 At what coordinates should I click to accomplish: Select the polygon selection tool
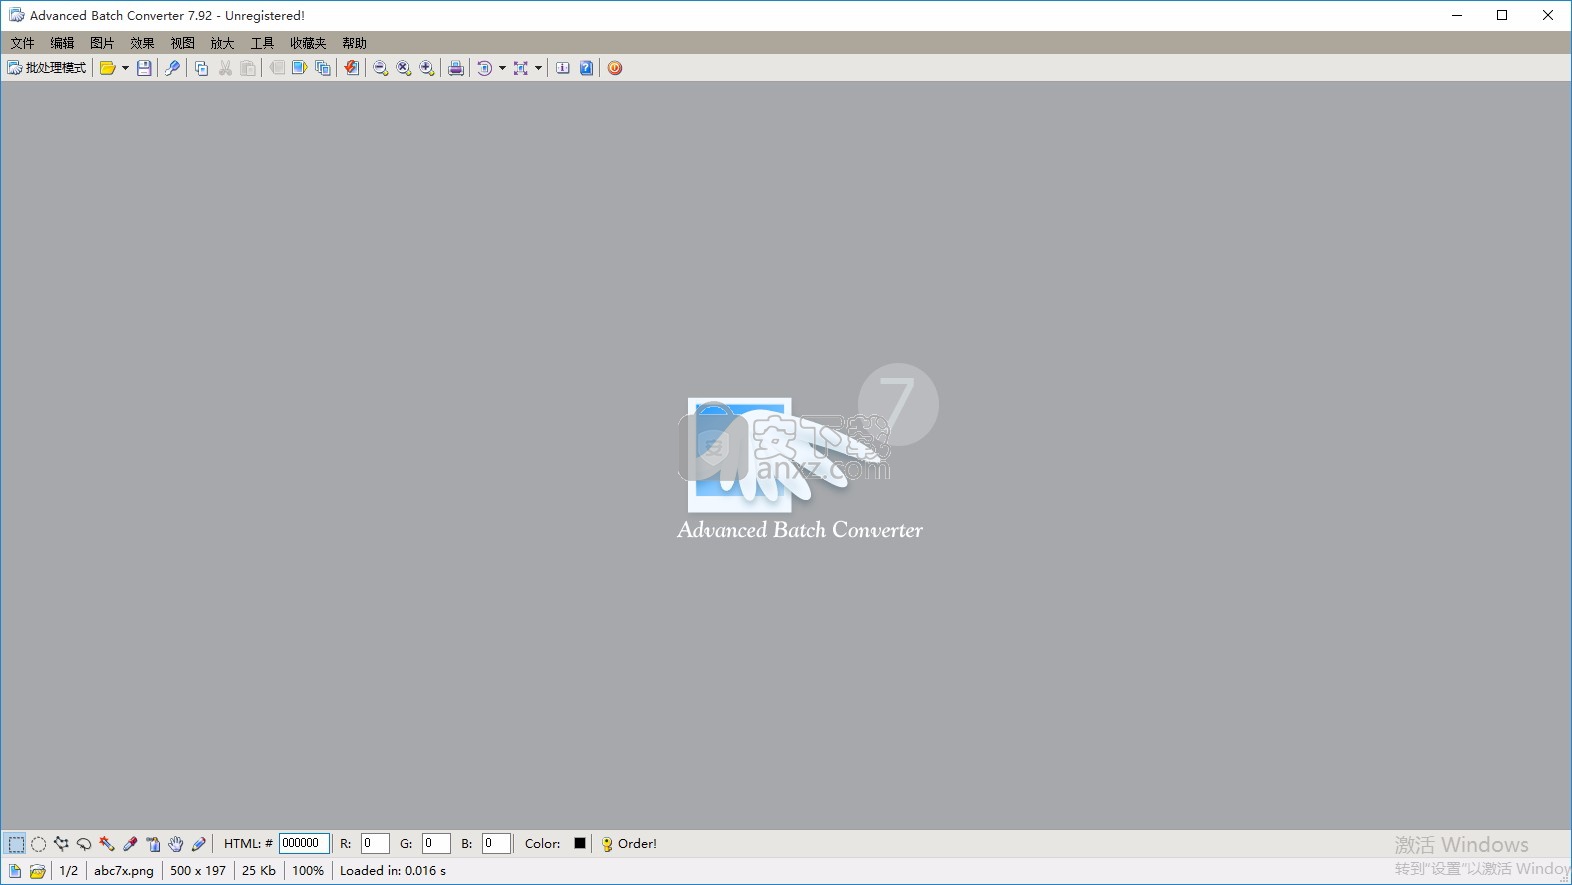pyautogui.click(x=62, y=844)
